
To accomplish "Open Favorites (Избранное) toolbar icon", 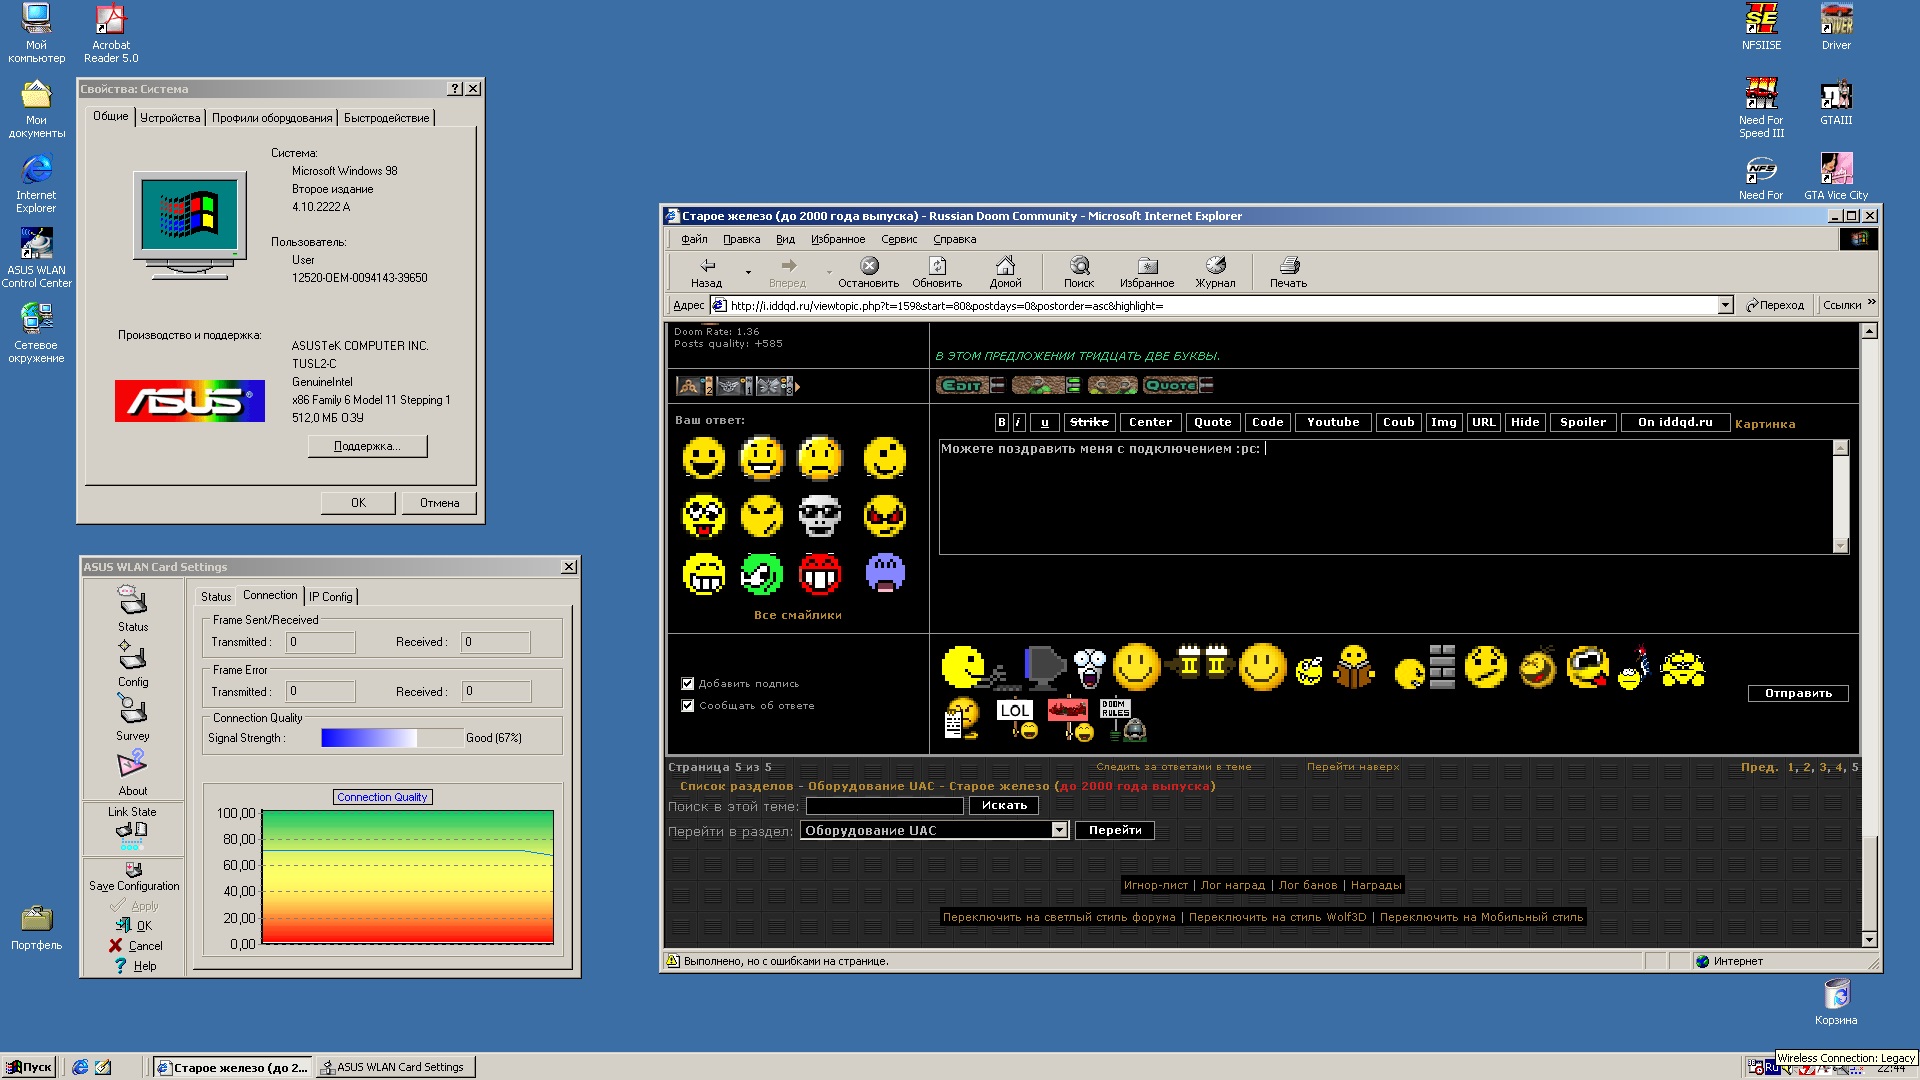I will [x=1147, y=272].
